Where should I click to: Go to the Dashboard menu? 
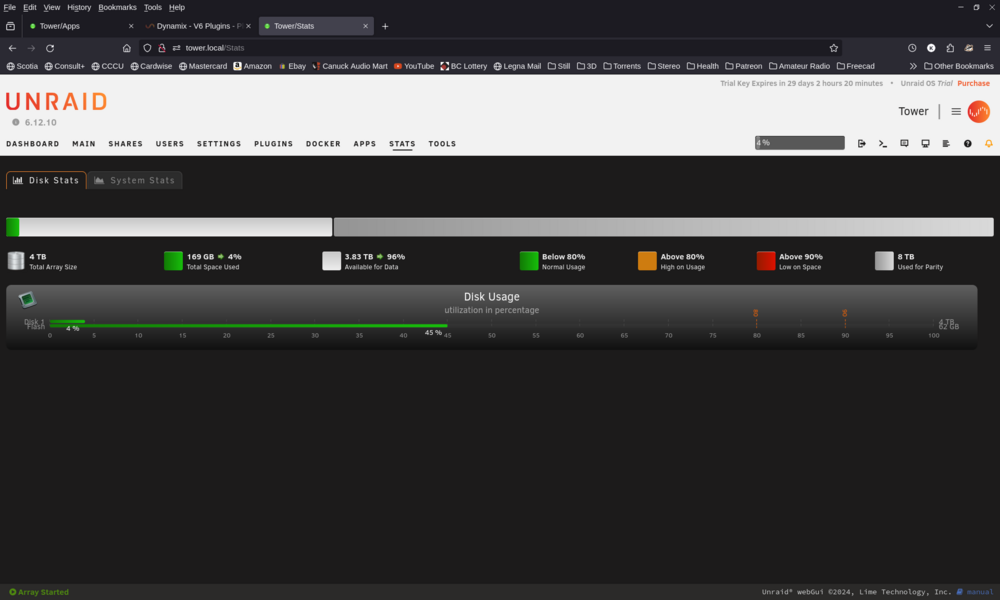coord(33,144)
